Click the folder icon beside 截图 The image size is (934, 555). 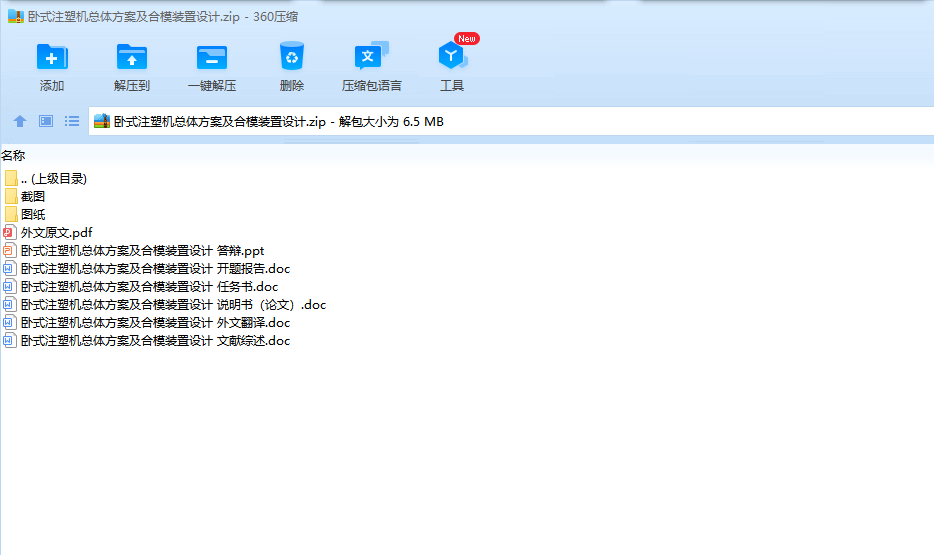tap(11, 197)
